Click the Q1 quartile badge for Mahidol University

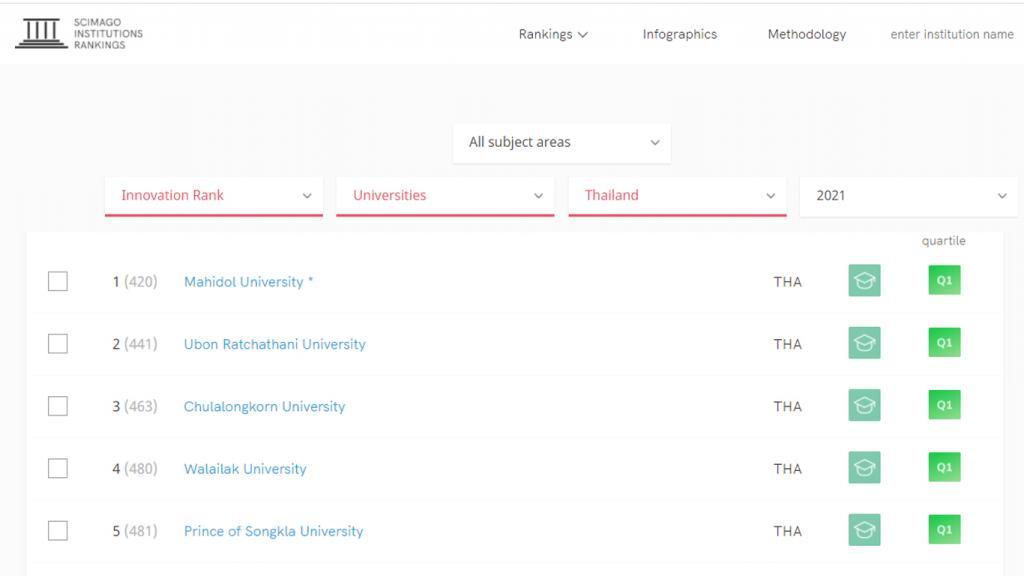click(x=944, y=280)
